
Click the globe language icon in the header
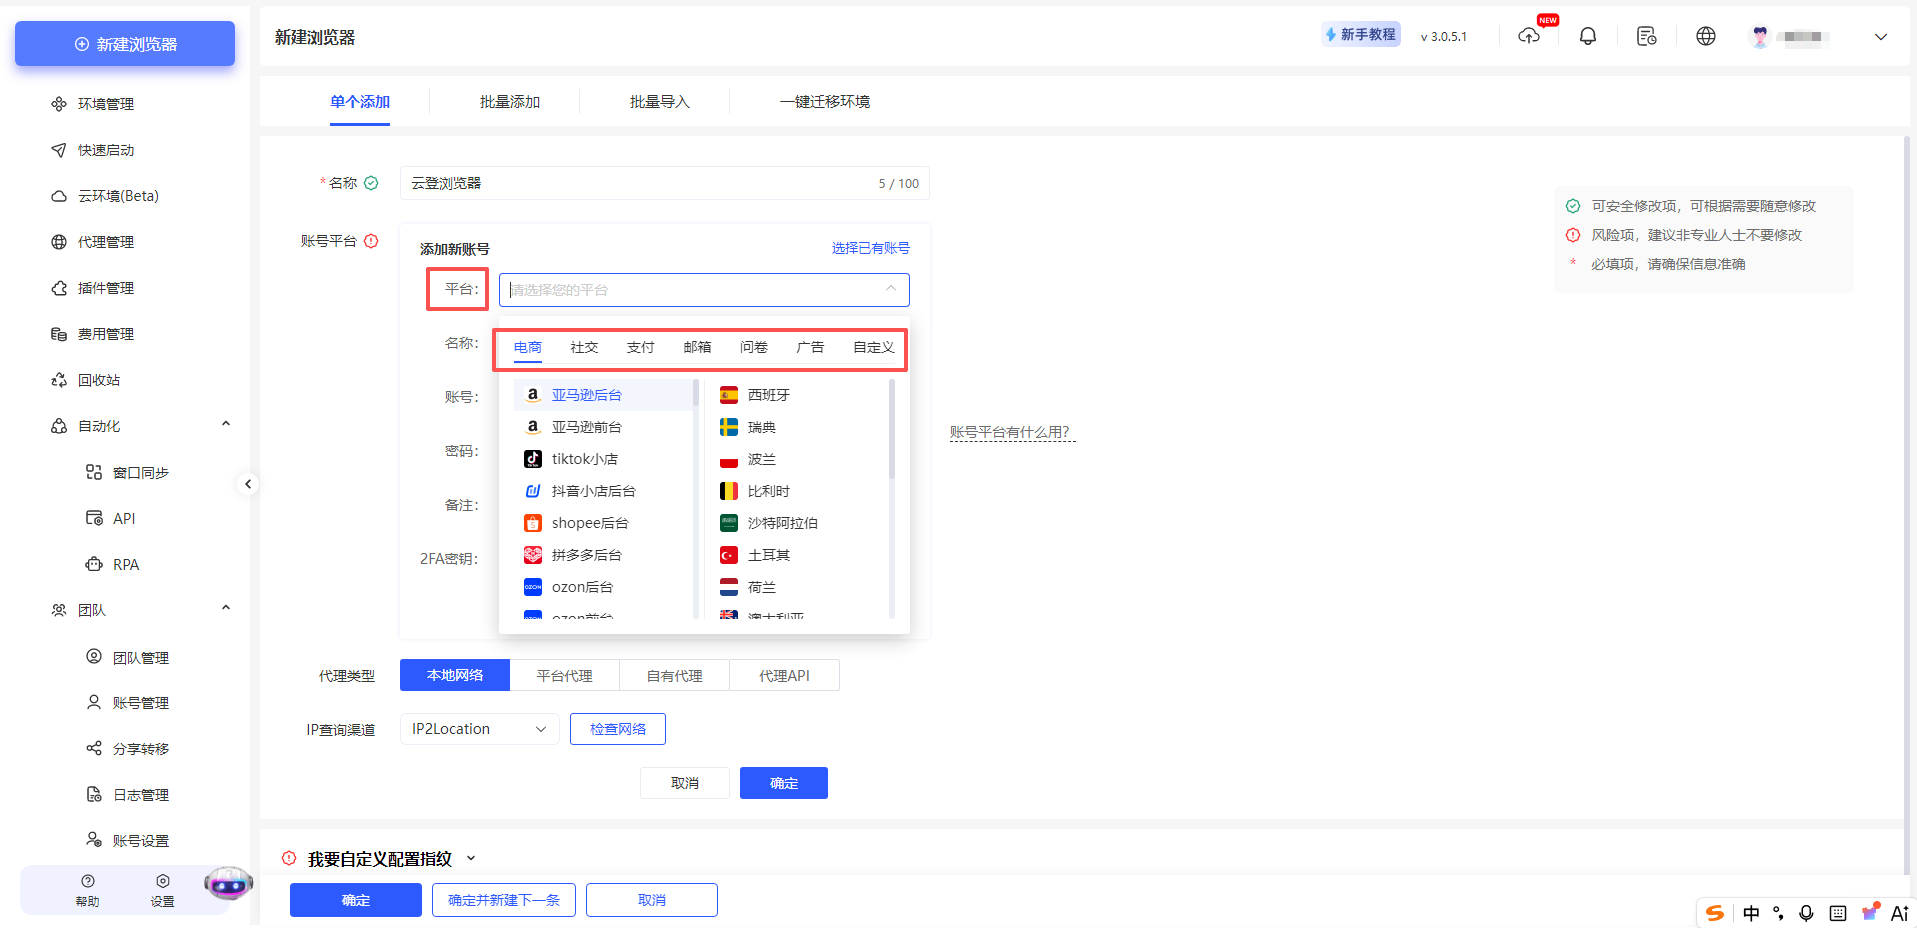[x=1705, y=35]
